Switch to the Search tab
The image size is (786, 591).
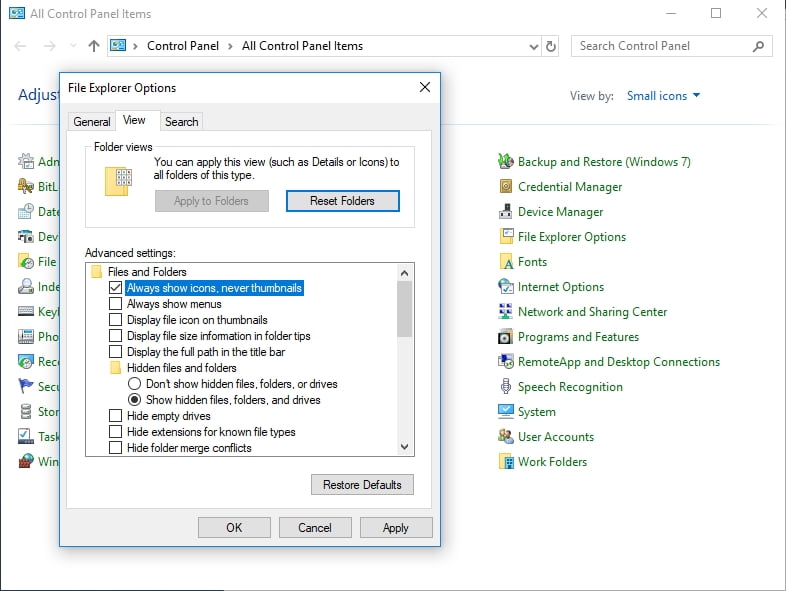click(181, 121)
